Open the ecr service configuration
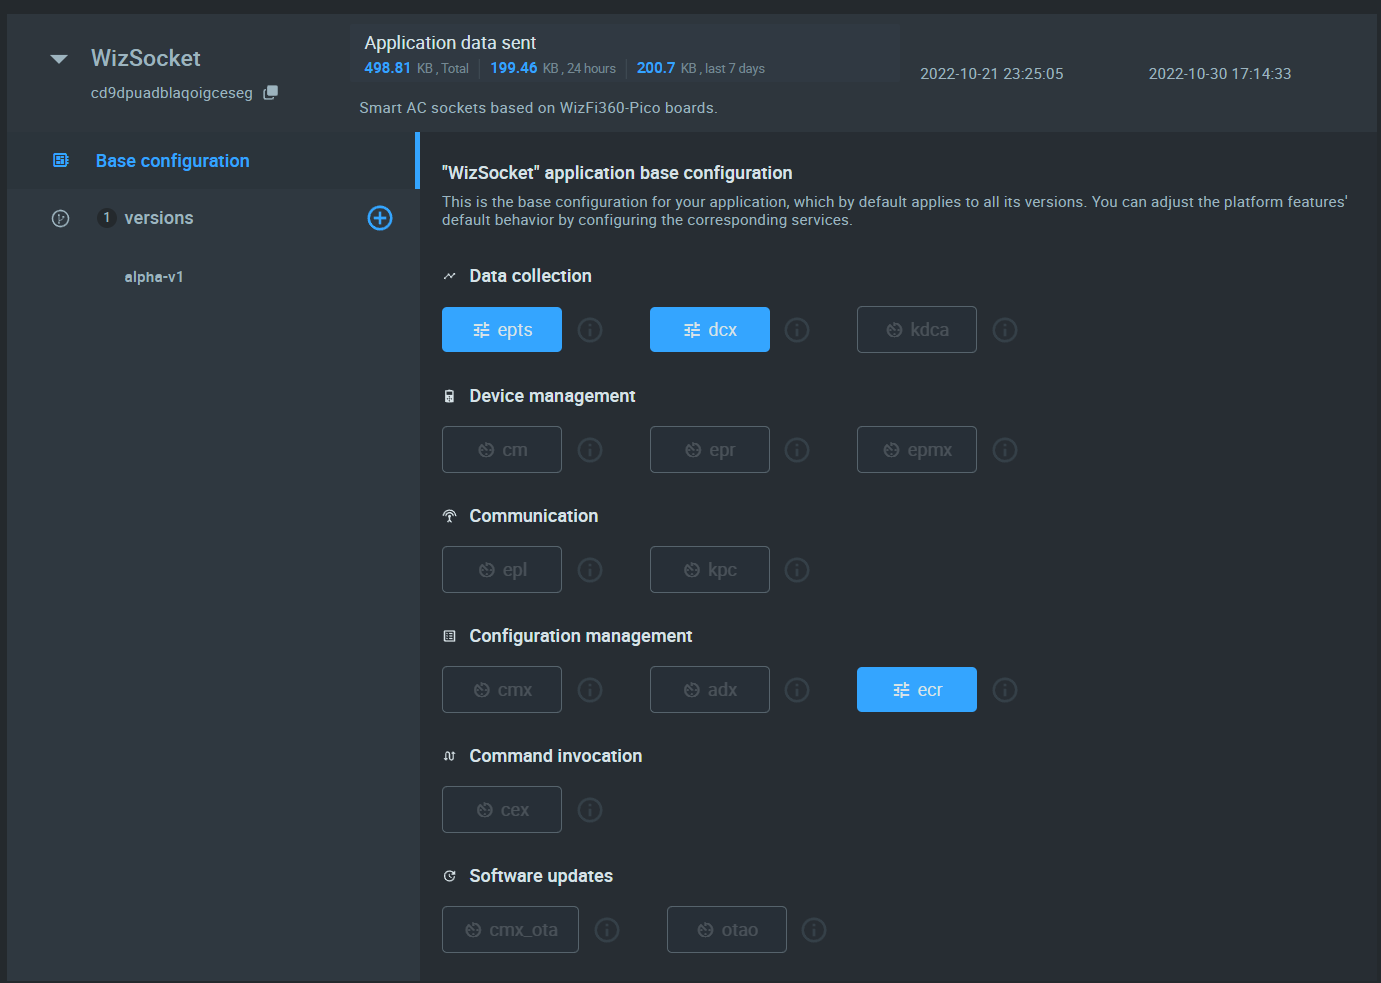The height and width of the screenshot is (983, 1381). pos(917,690)
